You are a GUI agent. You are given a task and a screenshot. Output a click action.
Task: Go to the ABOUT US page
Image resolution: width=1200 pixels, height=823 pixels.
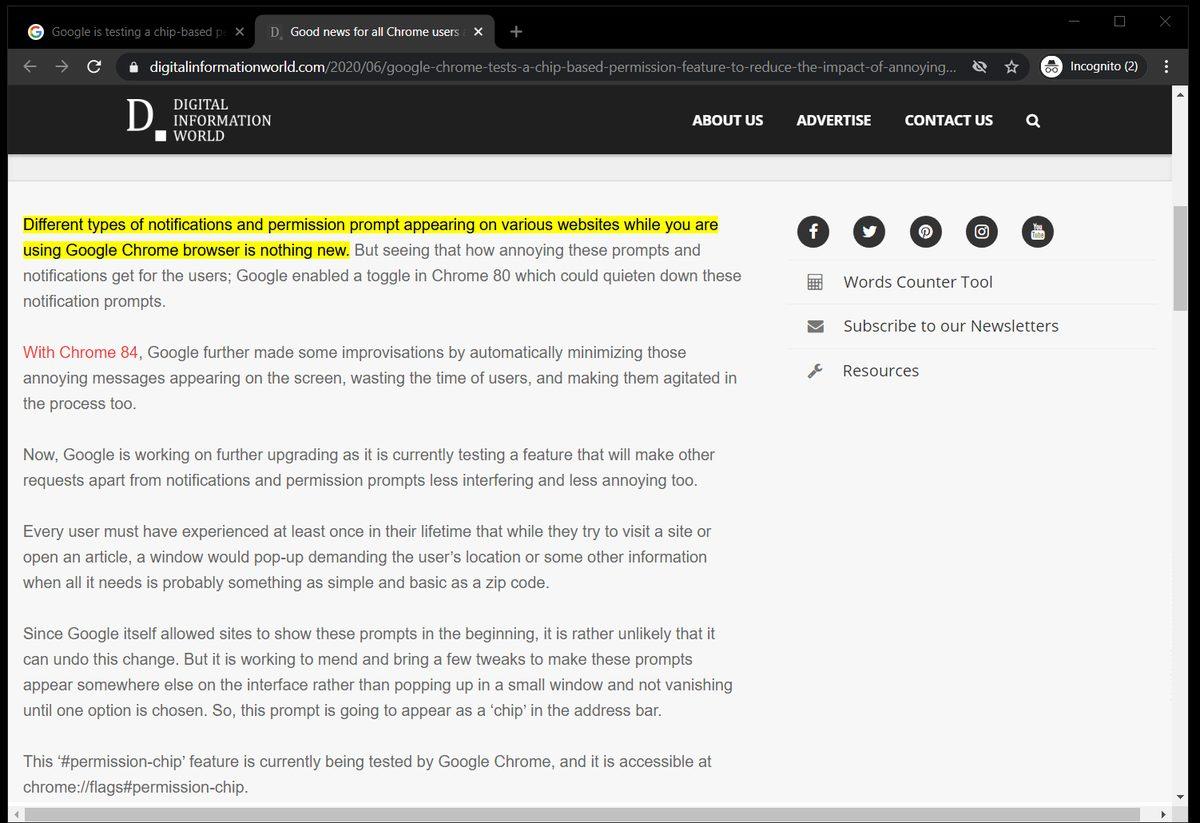(x=727, y=121)
